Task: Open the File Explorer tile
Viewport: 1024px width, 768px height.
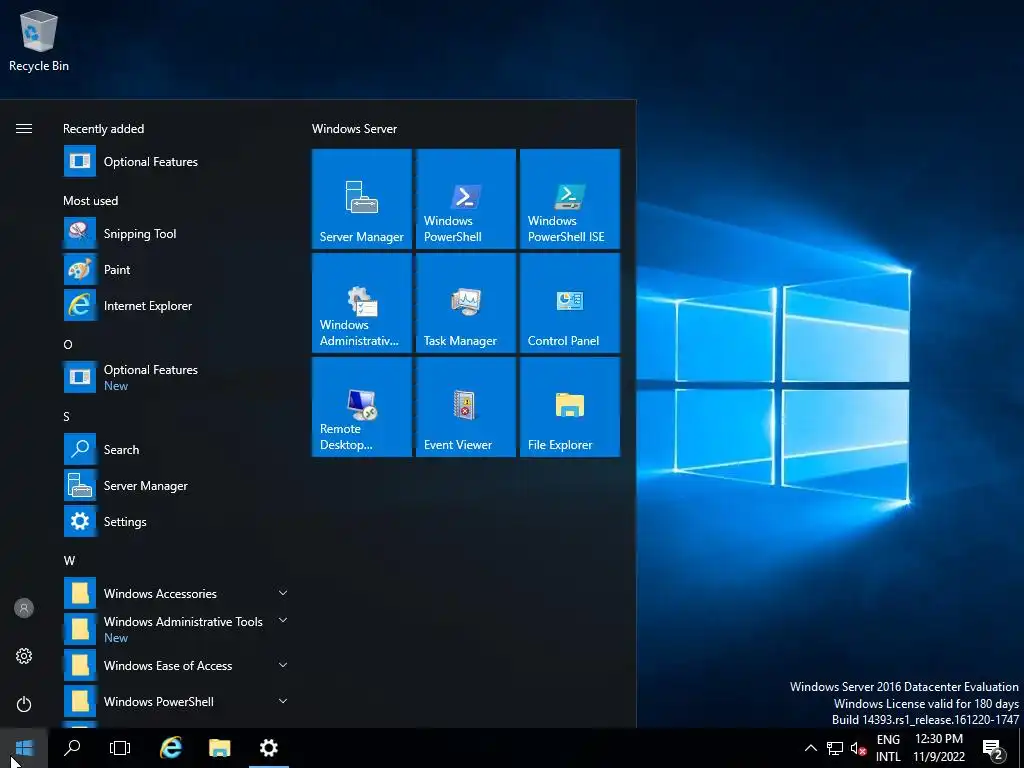Action: pyautogui.click(x=569, y=406)
